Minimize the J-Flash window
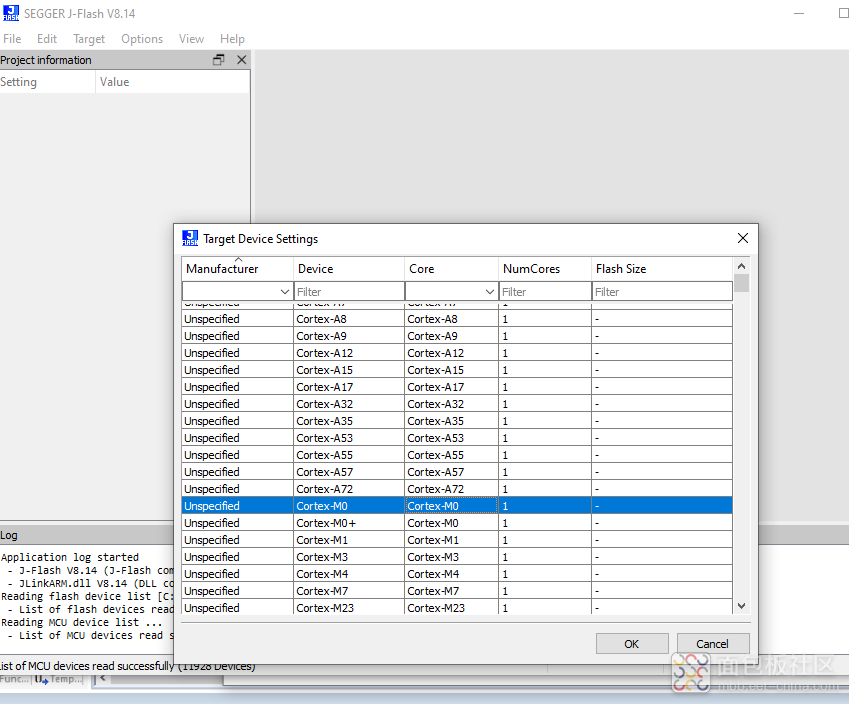 click(x=799, y=14)
